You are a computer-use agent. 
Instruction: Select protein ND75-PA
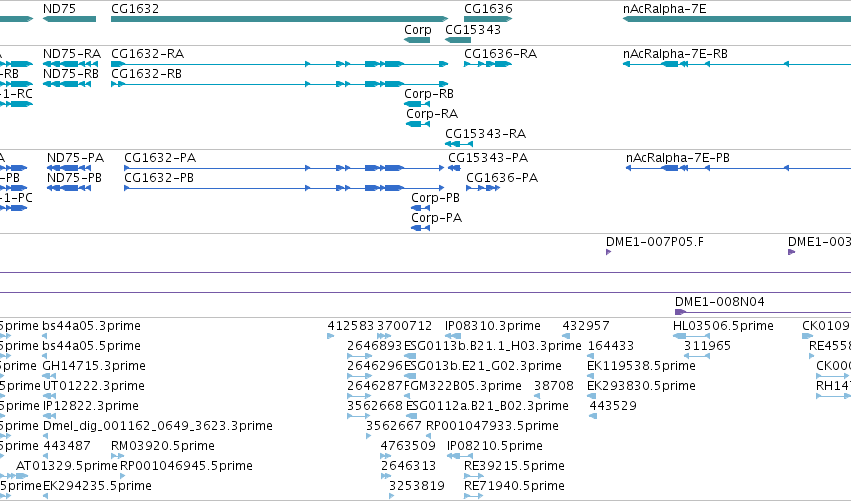click(x=69, y=168)
